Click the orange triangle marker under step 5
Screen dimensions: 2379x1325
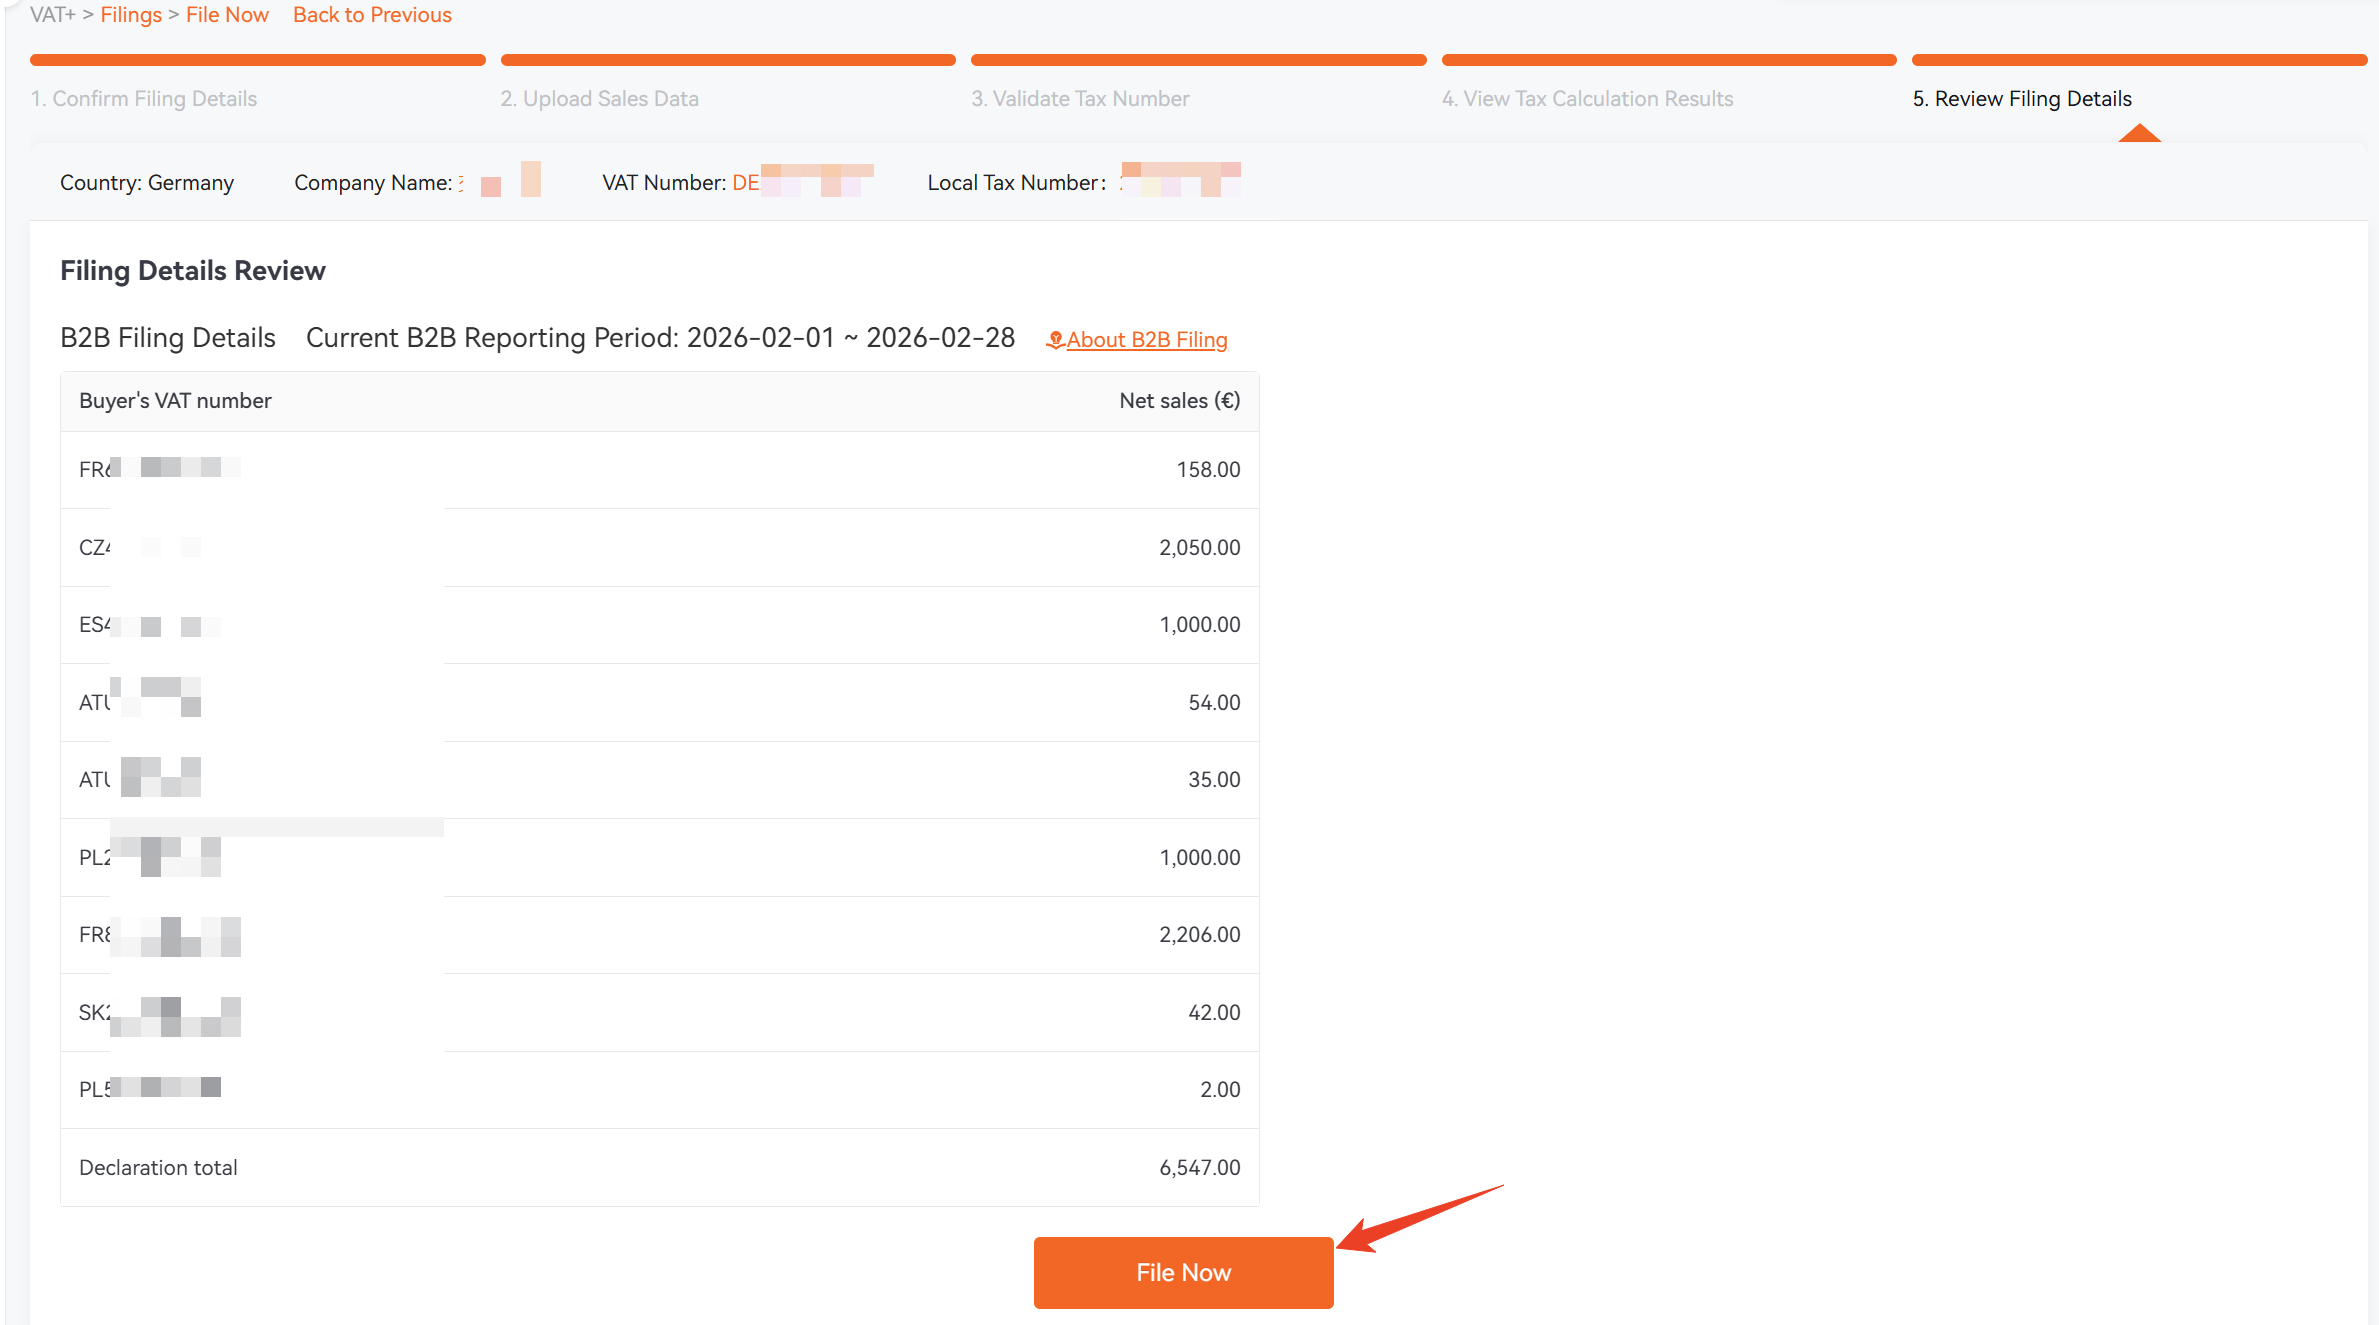(2139, 133)
